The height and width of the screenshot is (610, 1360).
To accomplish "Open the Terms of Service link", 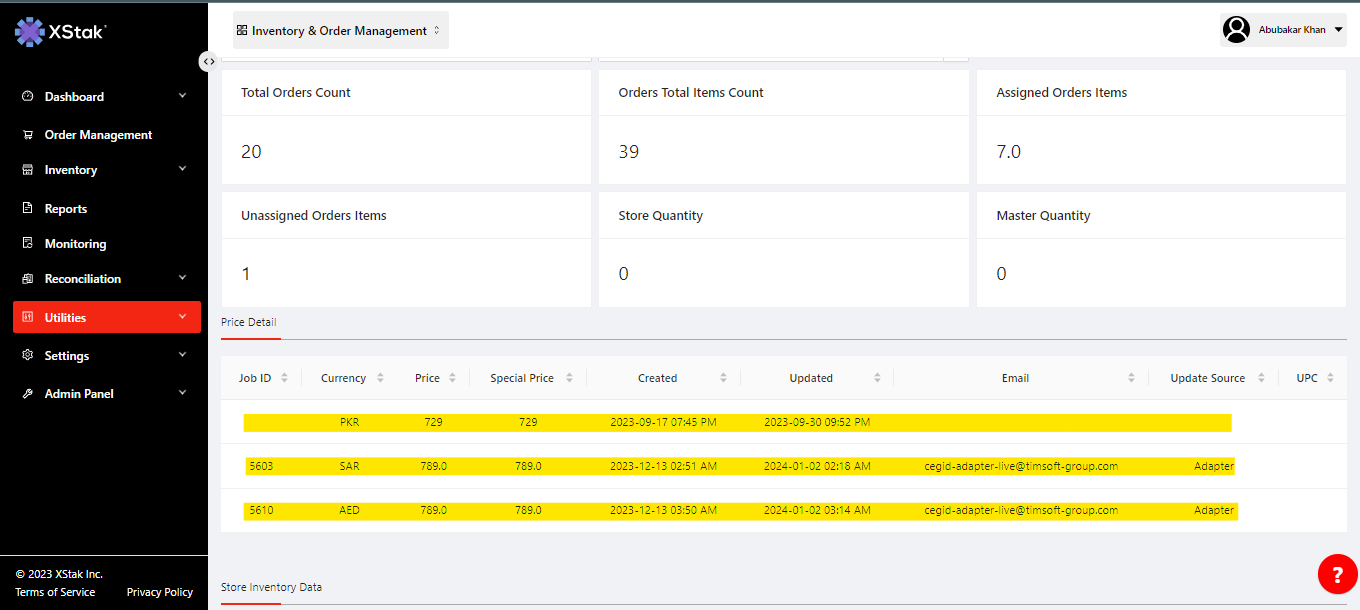I will pos(55,592).
